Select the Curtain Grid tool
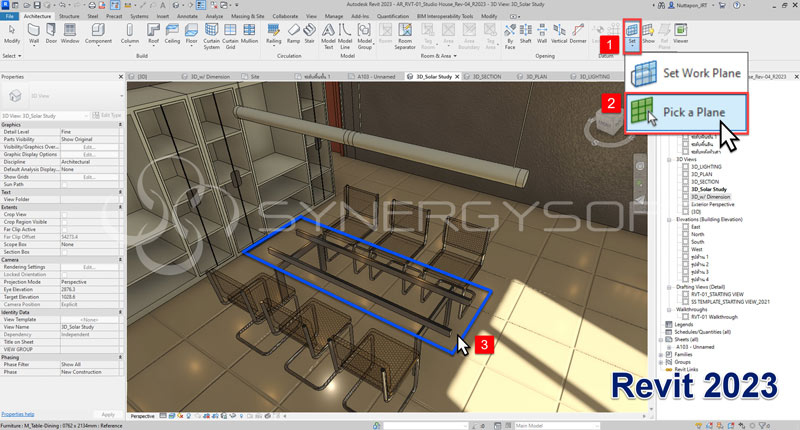Screen dimensions: 800x430 (x=230, y=36)
